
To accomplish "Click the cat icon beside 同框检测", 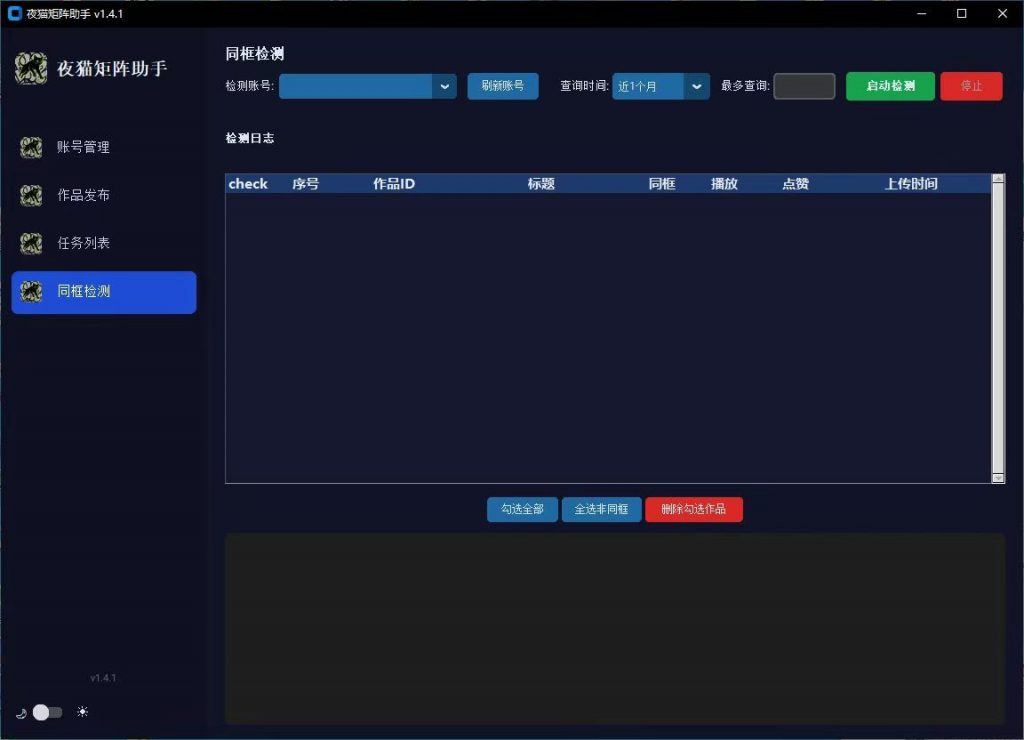I will coord(31,292).
